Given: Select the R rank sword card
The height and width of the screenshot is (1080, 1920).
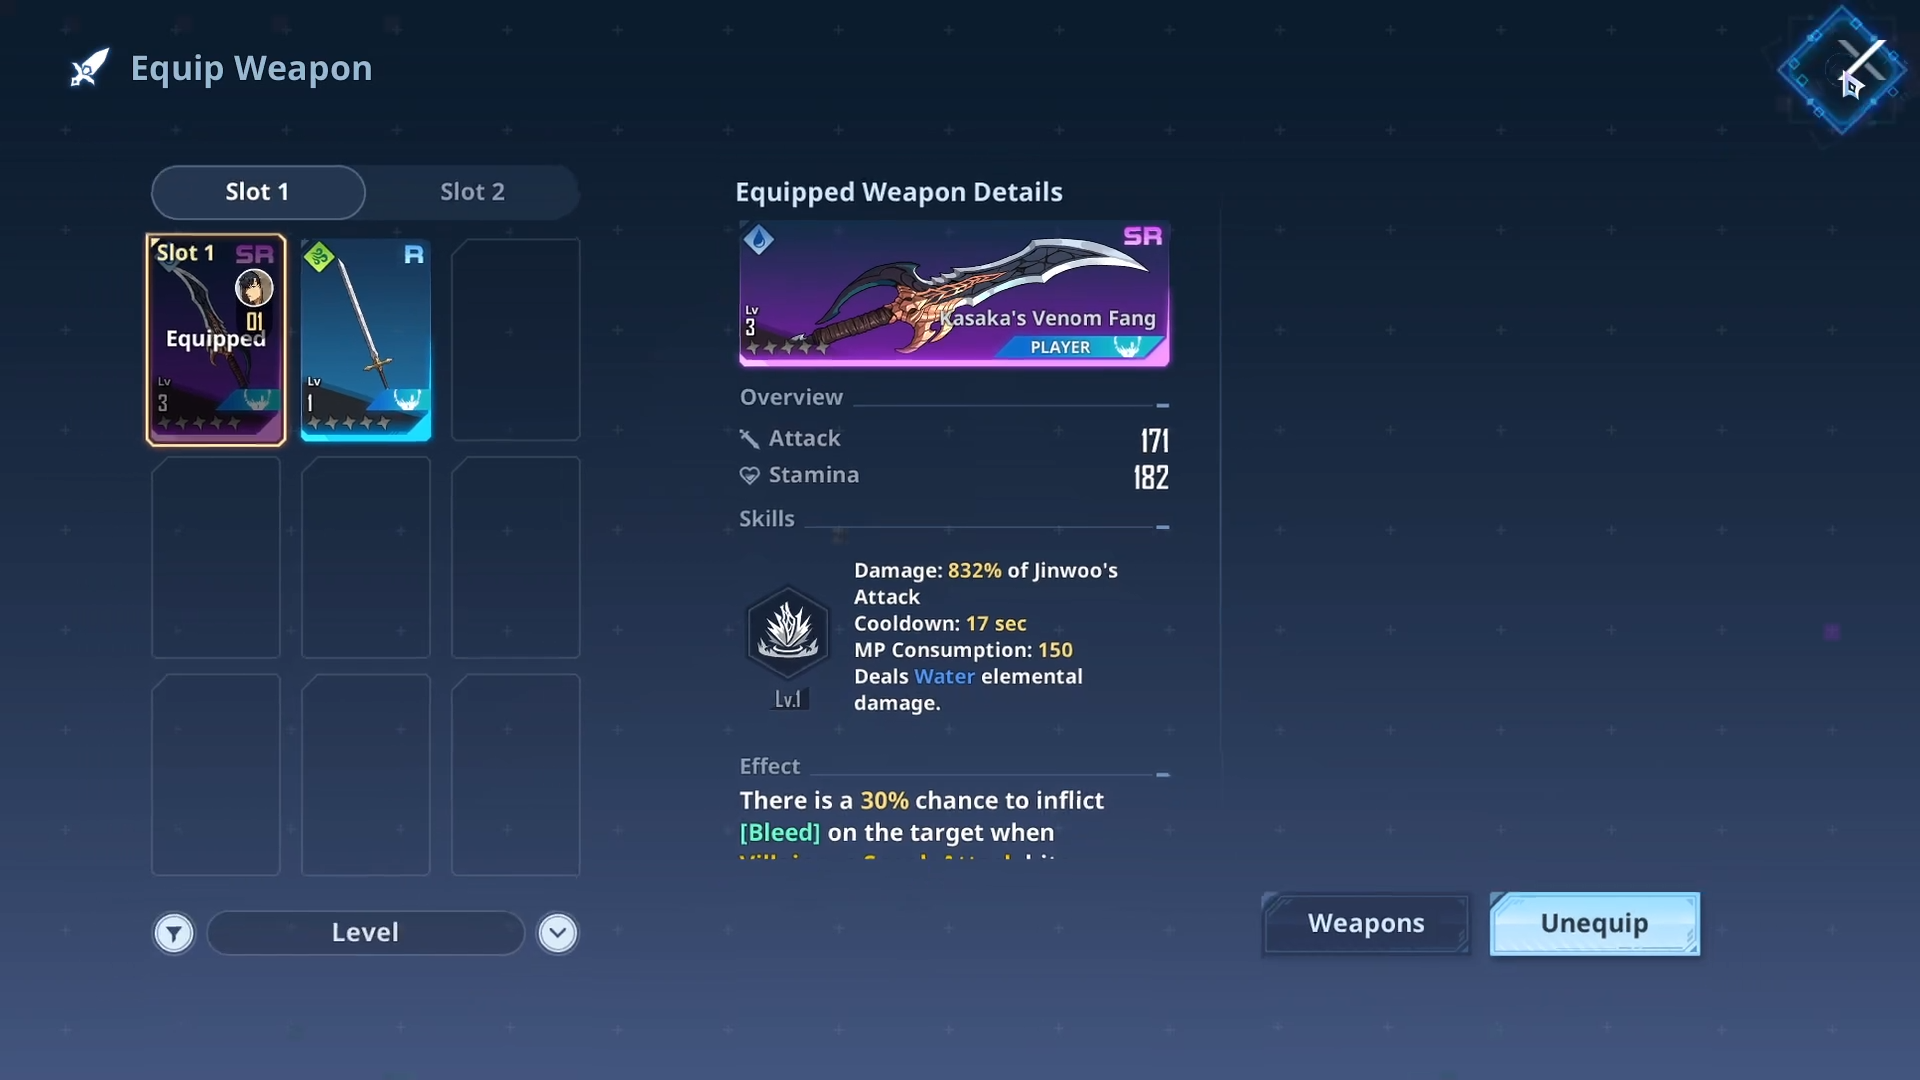Looking at the screenshot, I should click(x=366, y=340).
